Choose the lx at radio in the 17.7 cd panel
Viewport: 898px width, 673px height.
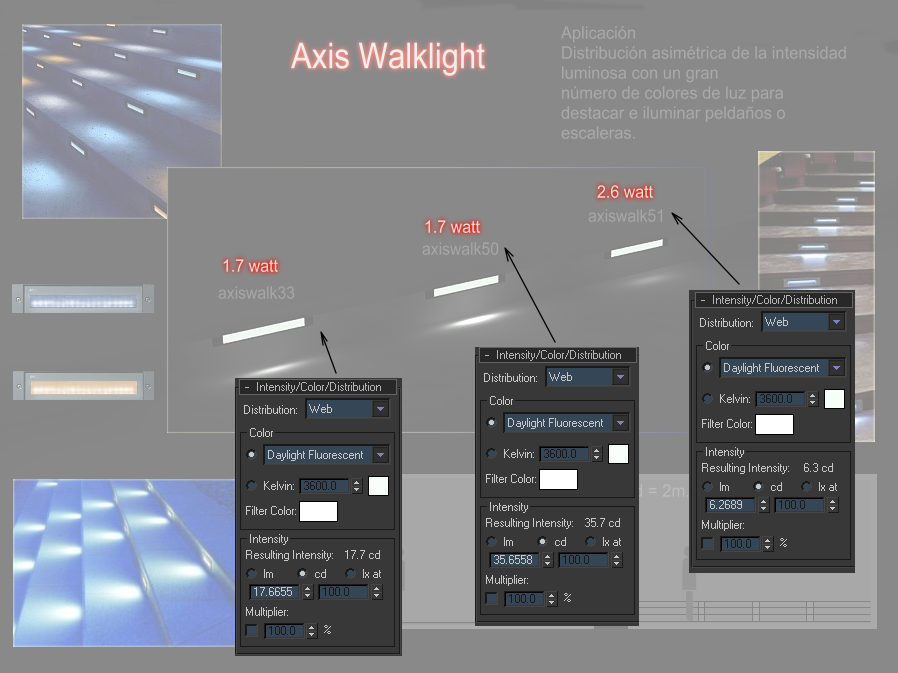coord(350,573)
